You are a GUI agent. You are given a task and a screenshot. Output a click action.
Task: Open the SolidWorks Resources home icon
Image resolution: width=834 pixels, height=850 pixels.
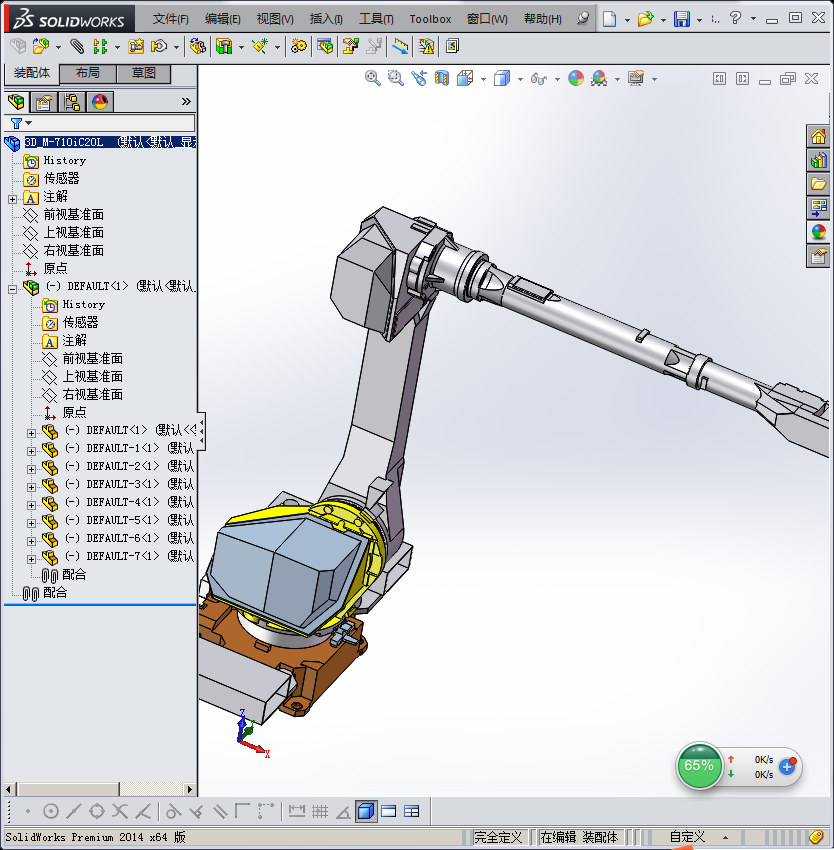click(x=818, y=137)
